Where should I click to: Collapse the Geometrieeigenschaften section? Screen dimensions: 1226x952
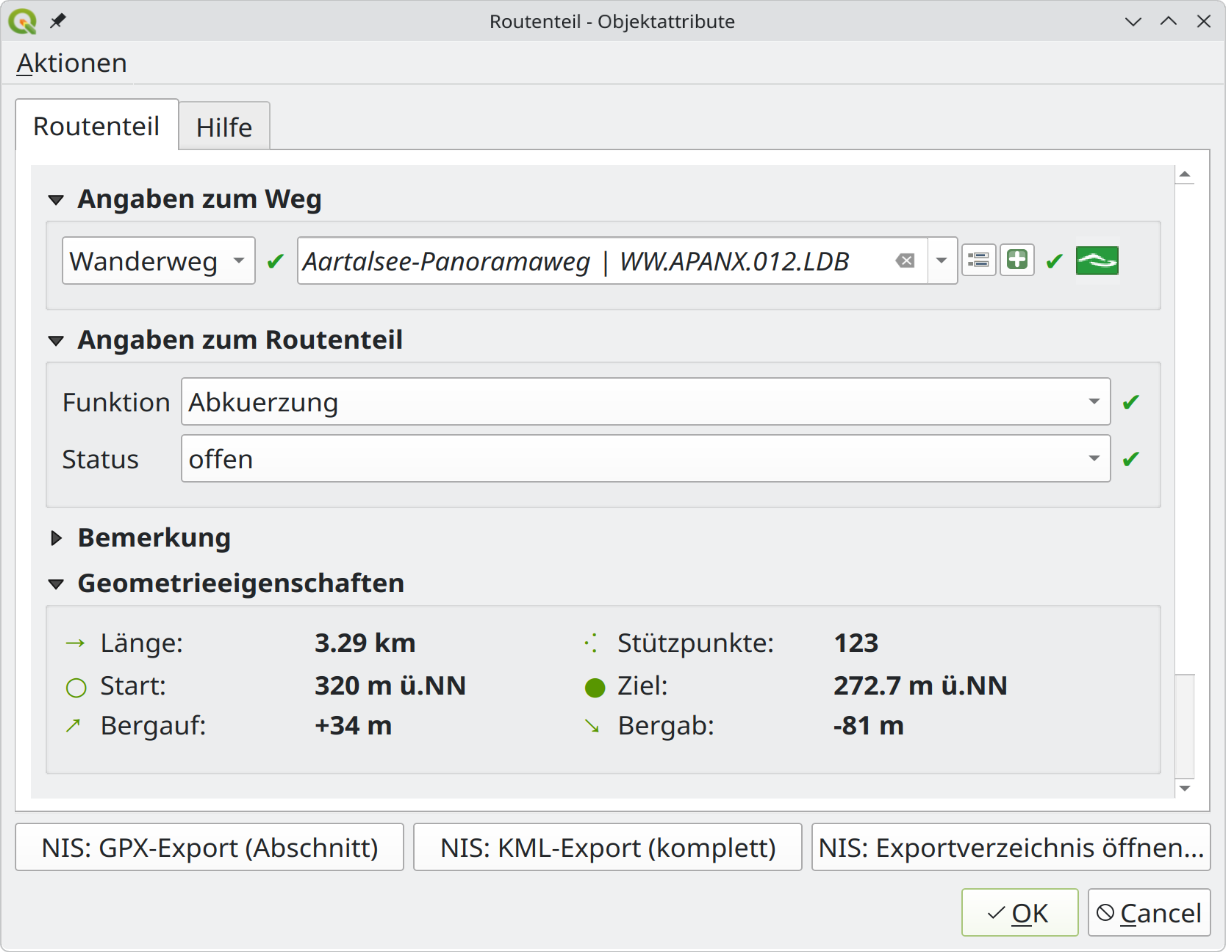[57, 583]
